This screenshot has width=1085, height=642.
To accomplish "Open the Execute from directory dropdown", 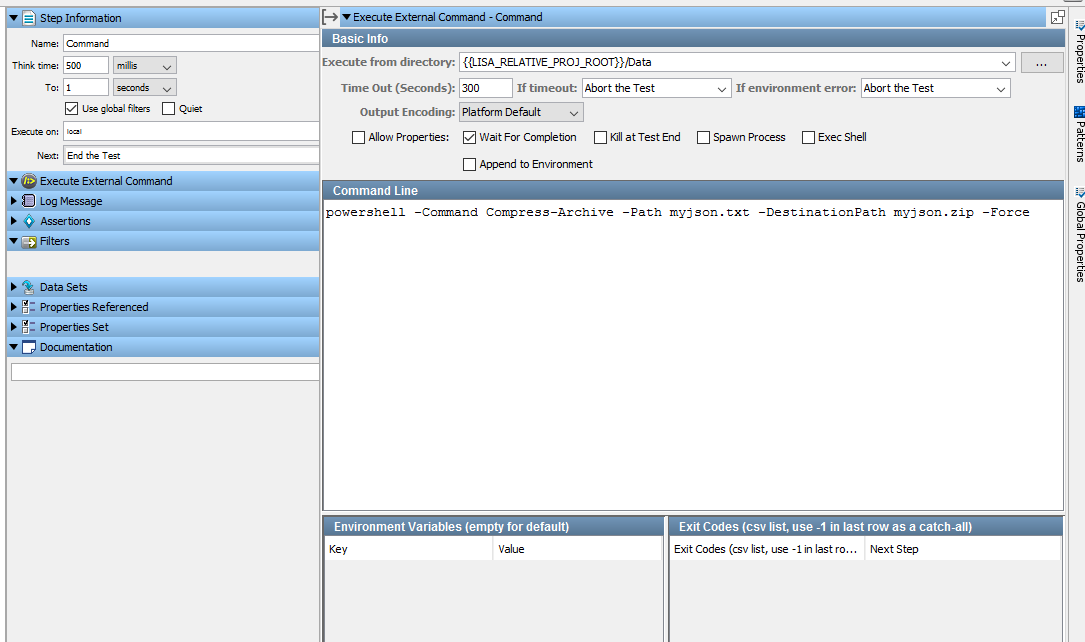I will [x=1005, y=63].
